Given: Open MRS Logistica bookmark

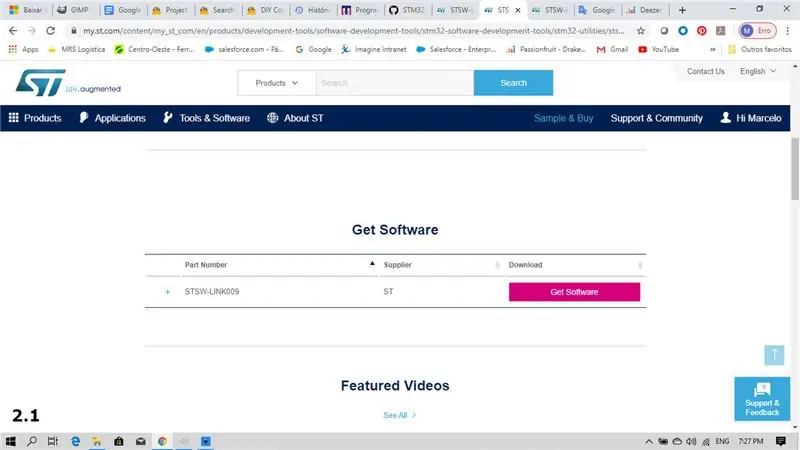Looking at the screenshot, I should click(76, 49).
